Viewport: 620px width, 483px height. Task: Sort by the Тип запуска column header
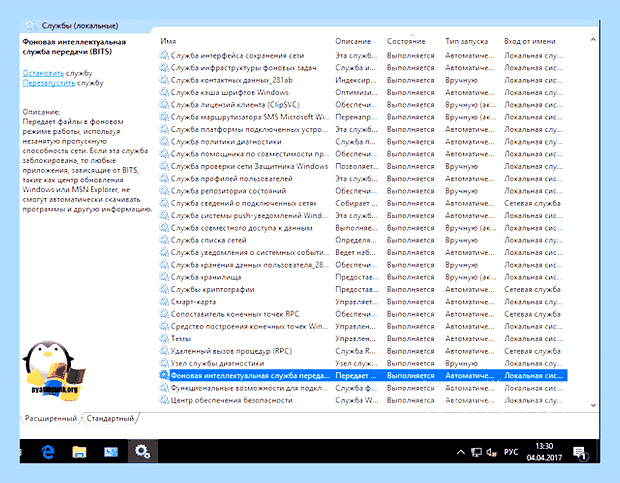467,41
